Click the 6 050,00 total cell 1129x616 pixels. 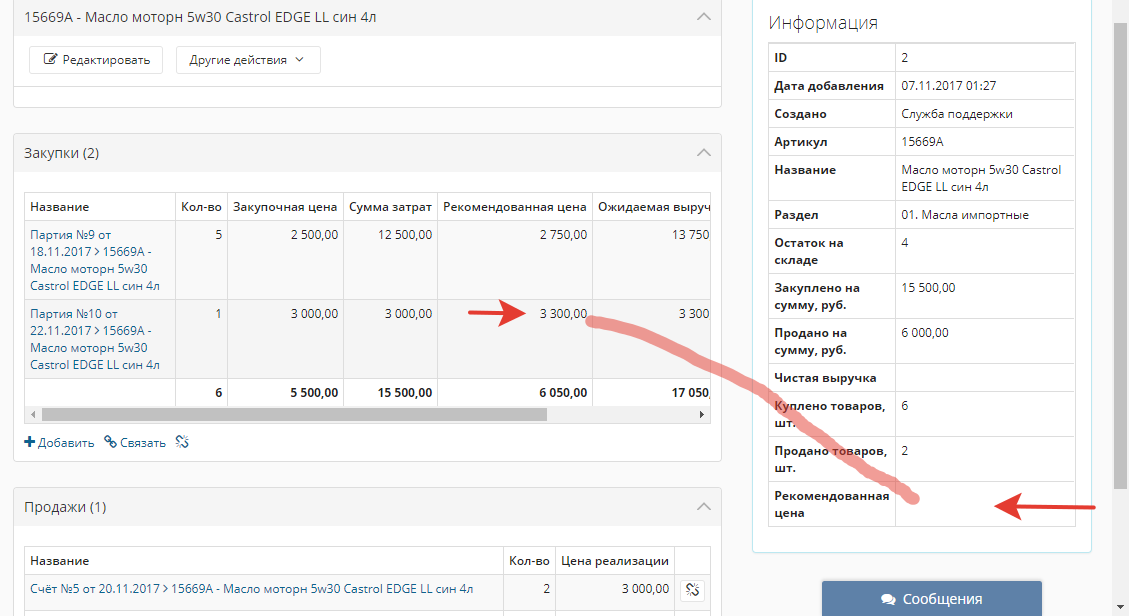(x=515, y=393)
